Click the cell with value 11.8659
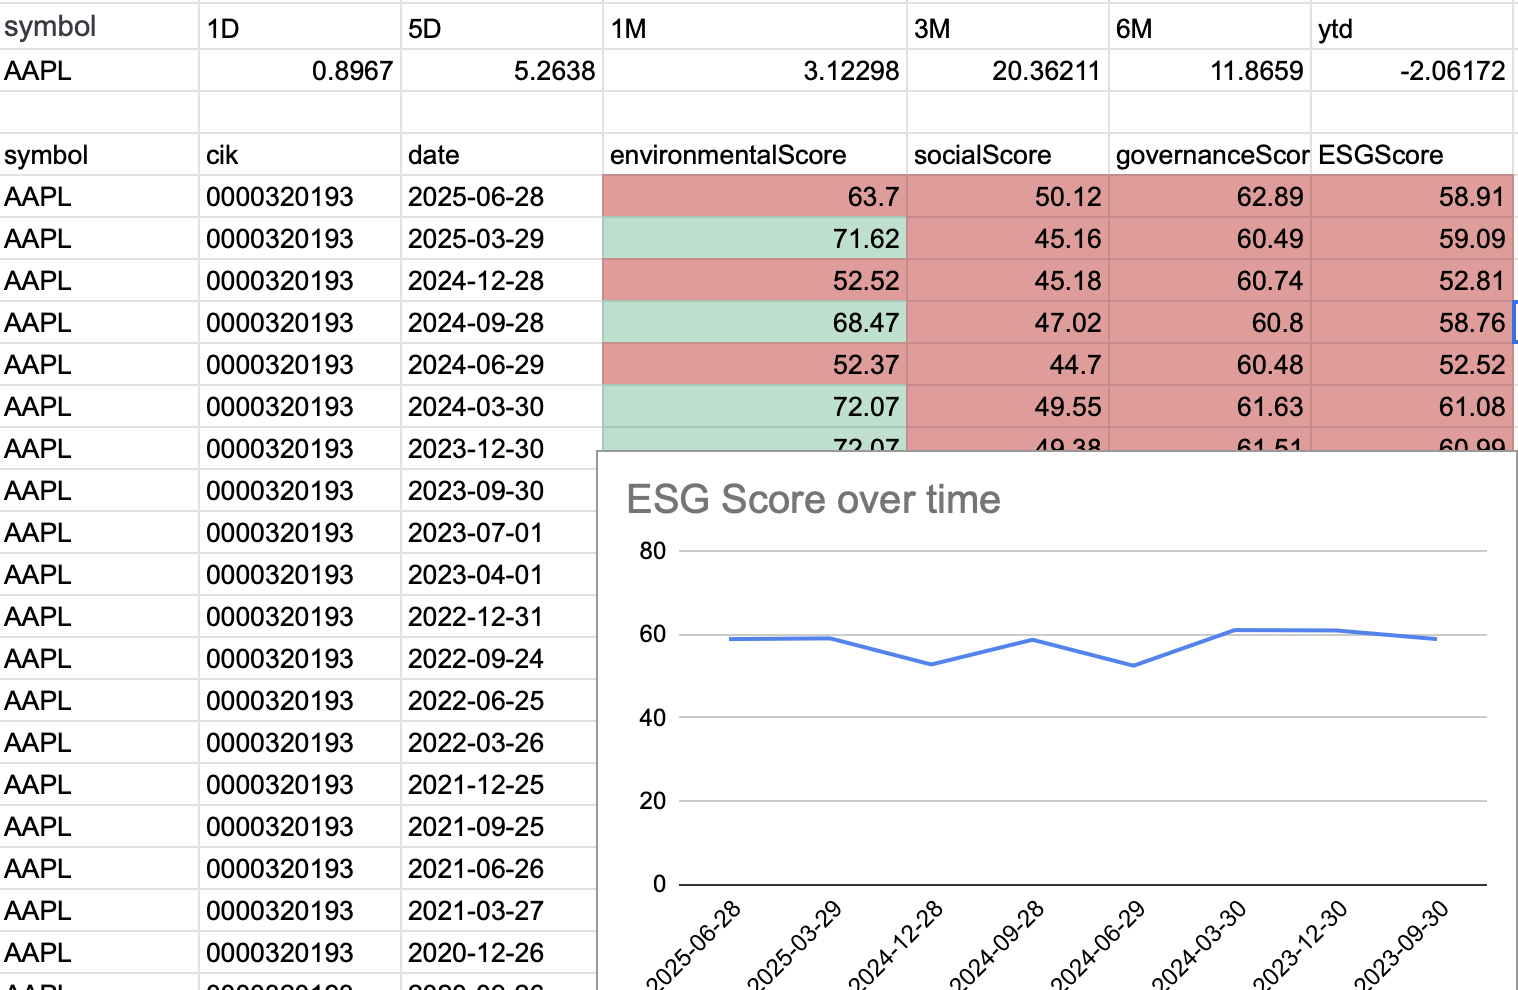 tap(1210, 71)
